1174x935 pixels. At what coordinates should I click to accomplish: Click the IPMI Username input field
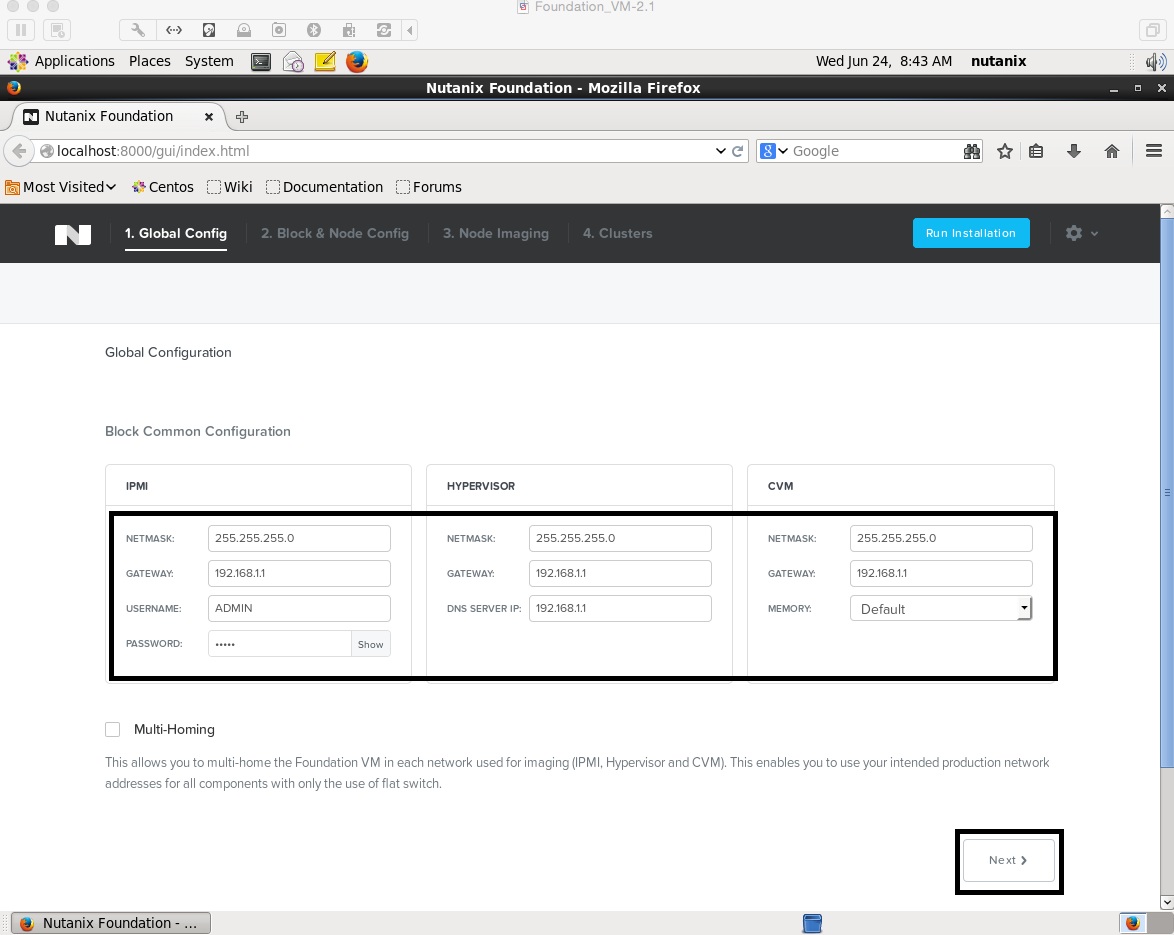(299, 608)
